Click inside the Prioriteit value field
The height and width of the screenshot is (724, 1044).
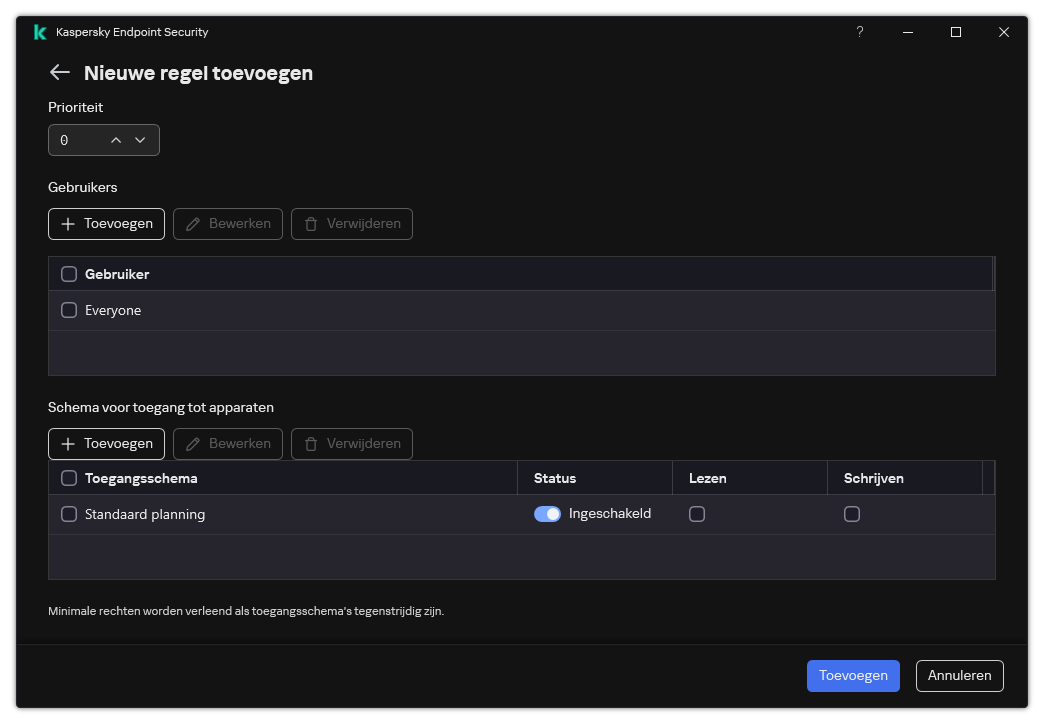(x=80, y=140)
